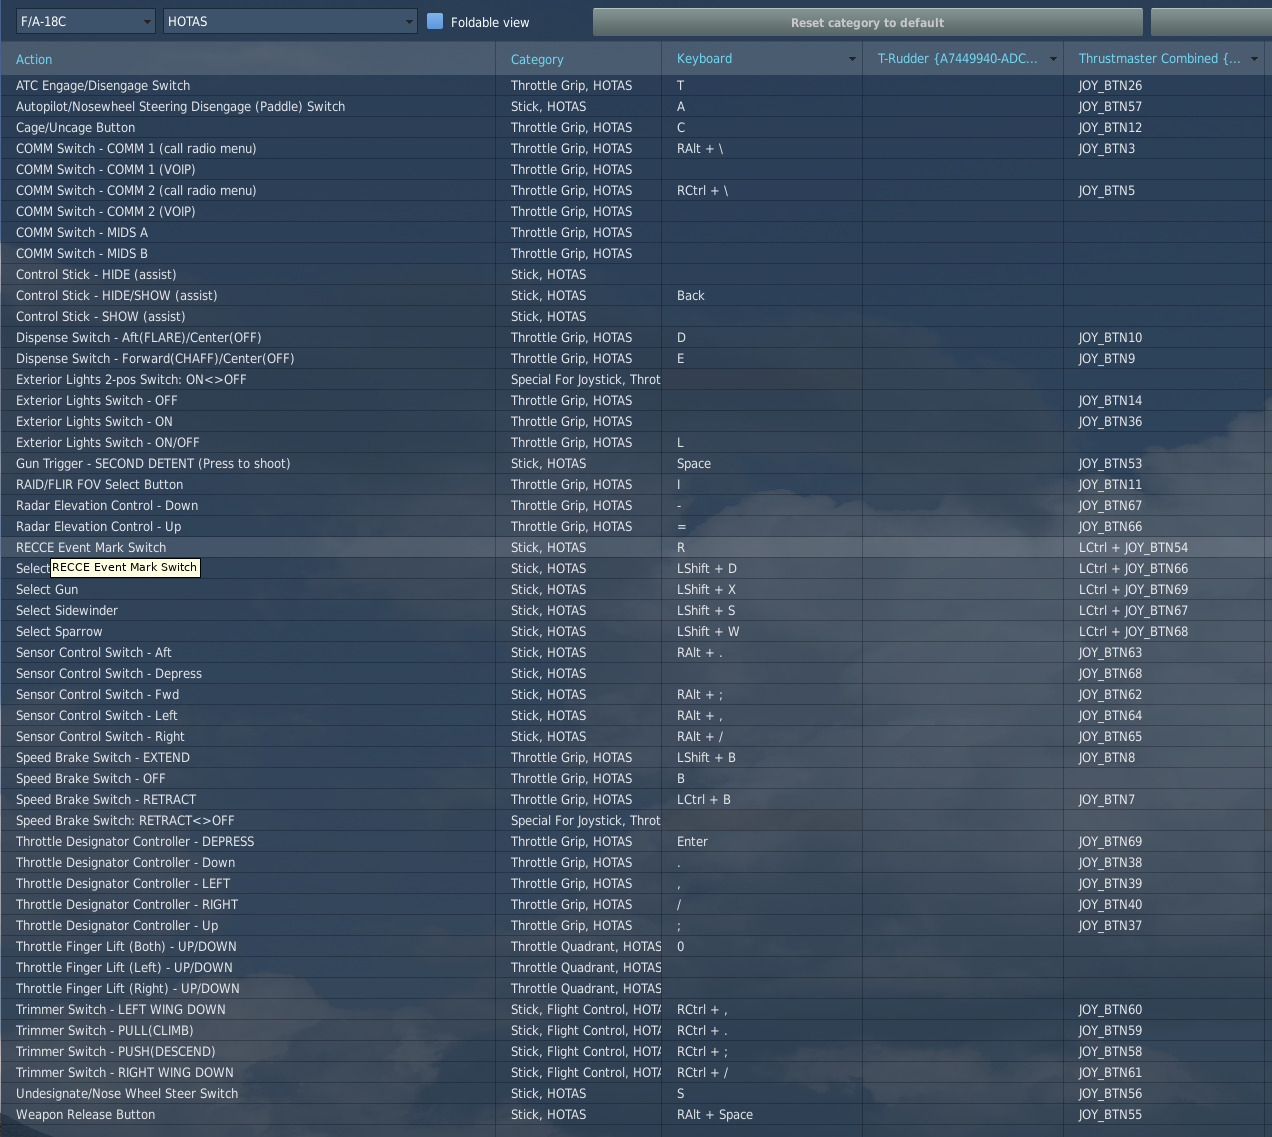Image resolution: width=1272 pixels, height=1137 pixels.
Task: Click JOY_BTN69 for Throttle Designator Controller DEPRESS
Action: point(1110,842)
